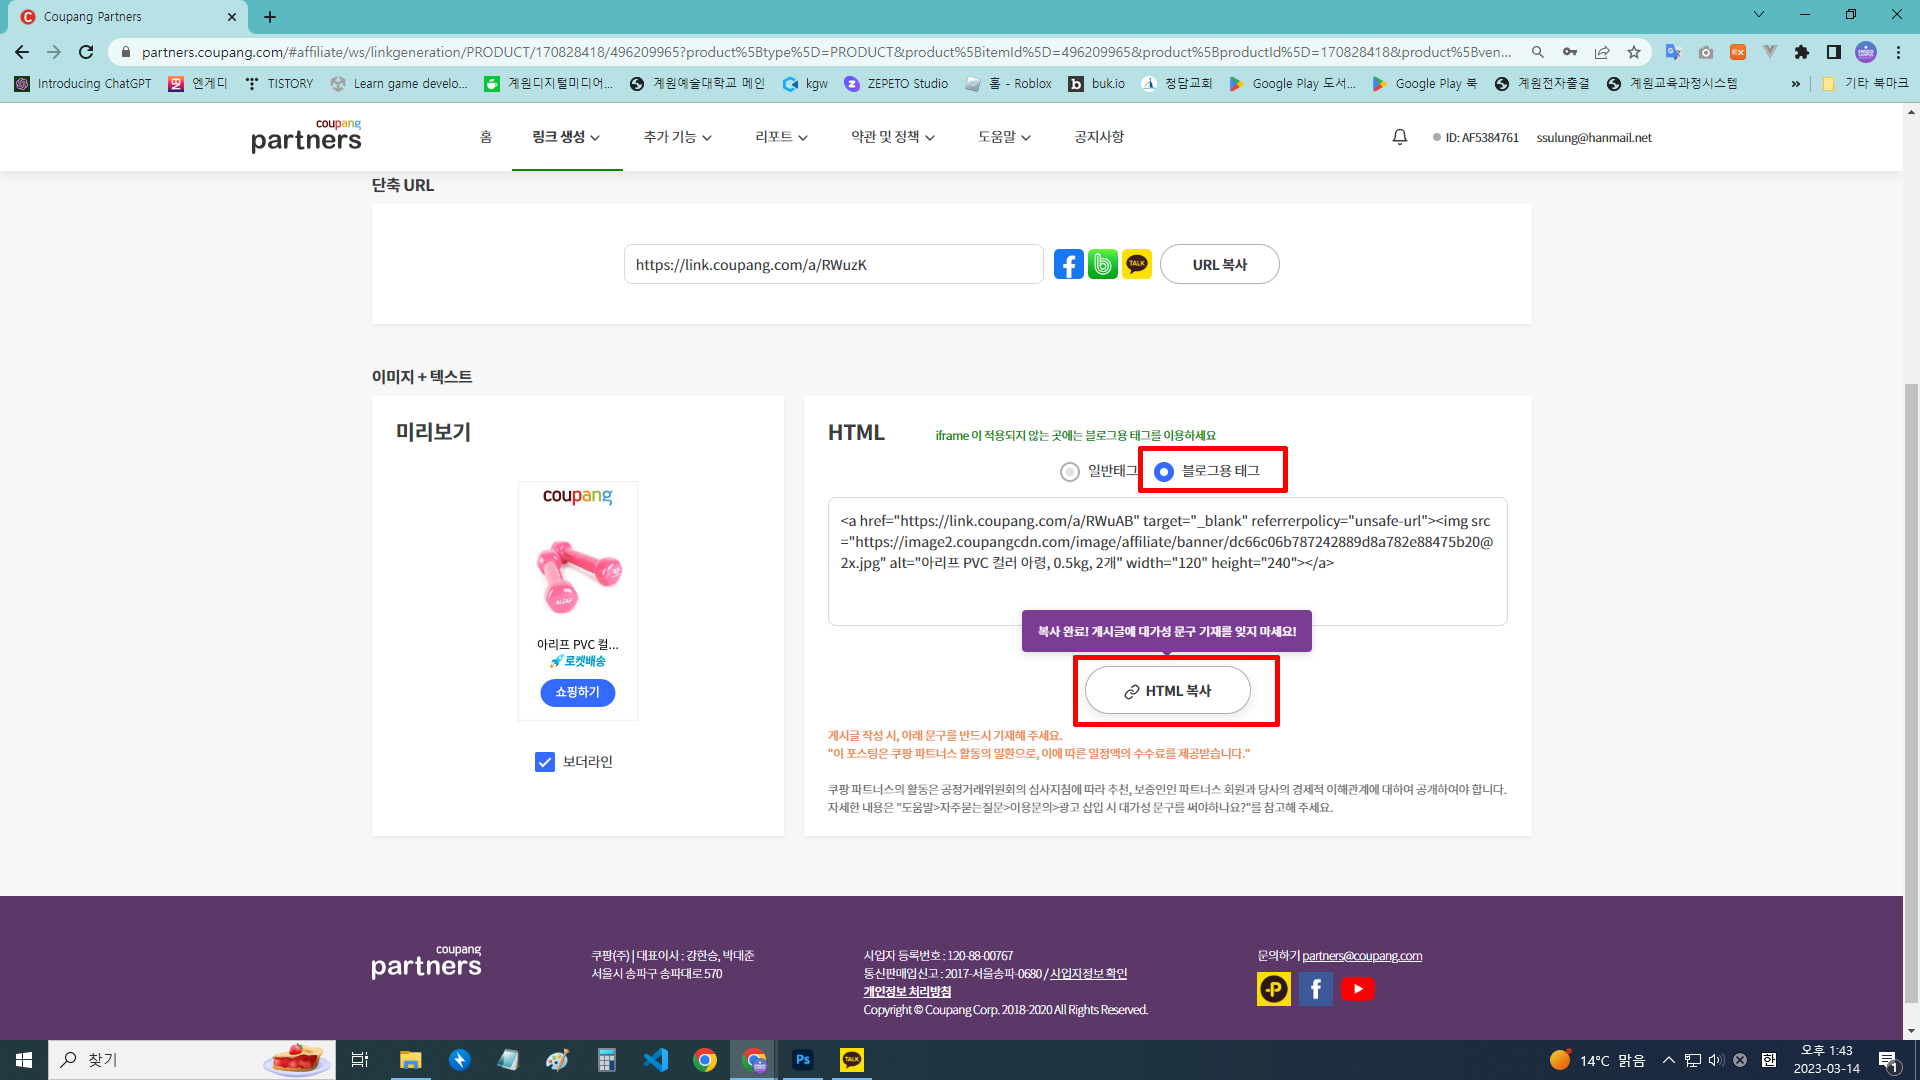The width and height of the screenshot is (1920, 1080).
Task: Open 공지사항 in the navigation
Action: 1099,137
